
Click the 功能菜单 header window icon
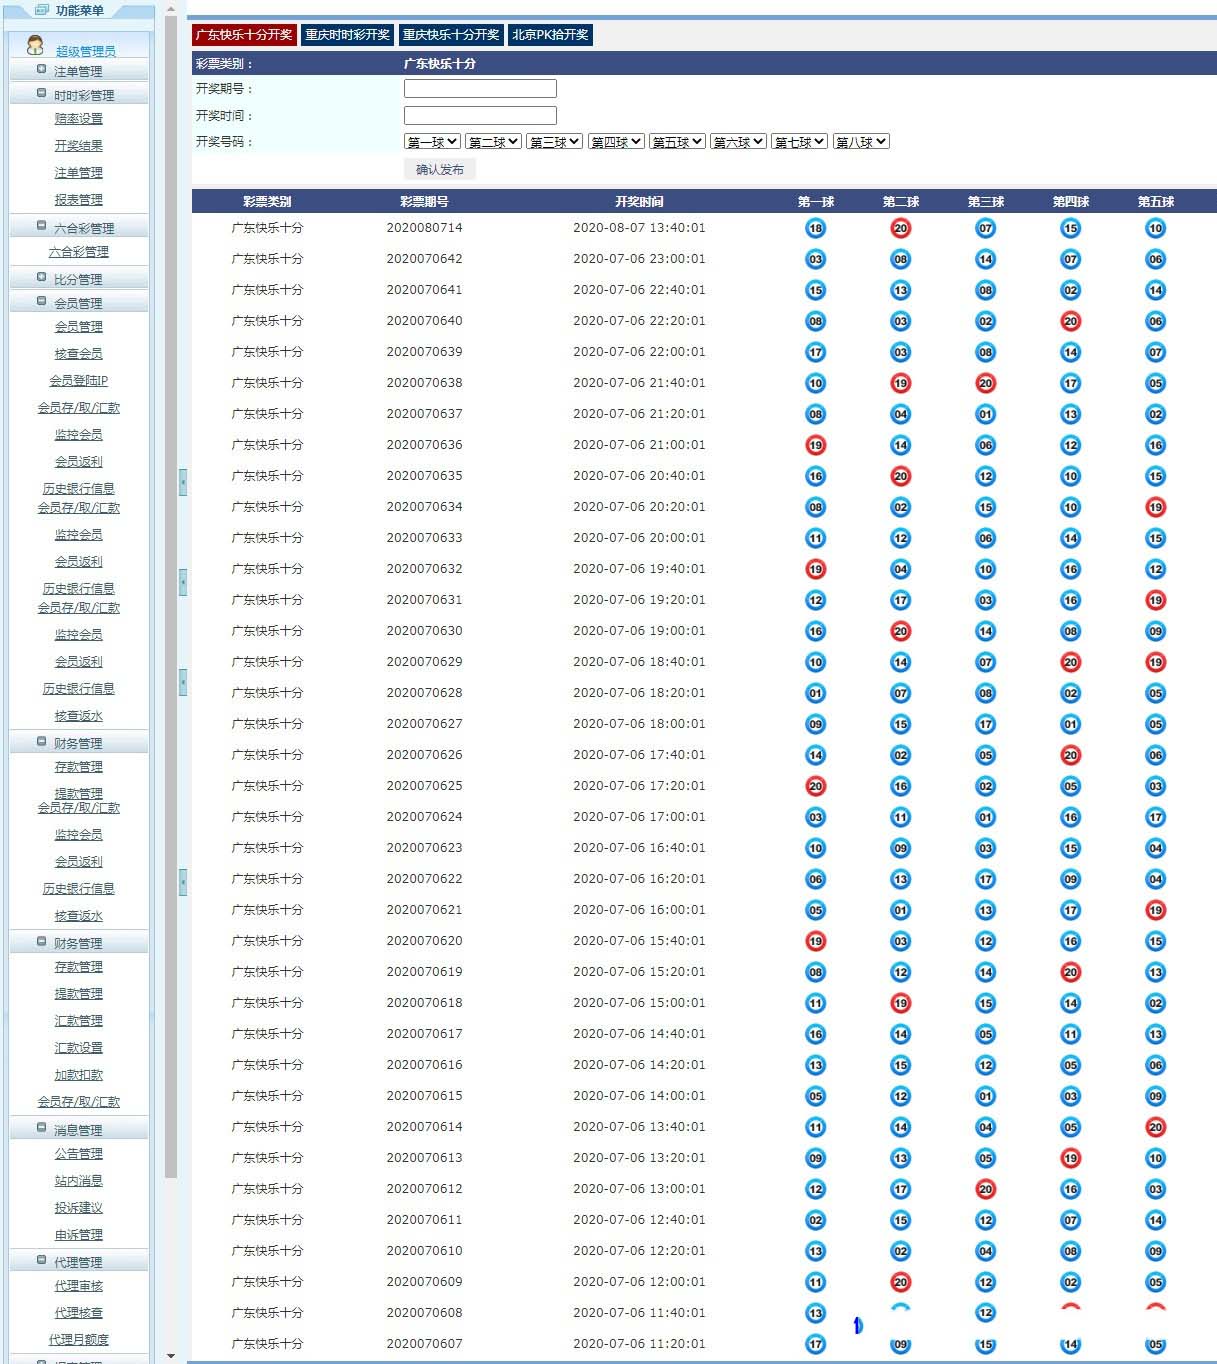(41, 10)
